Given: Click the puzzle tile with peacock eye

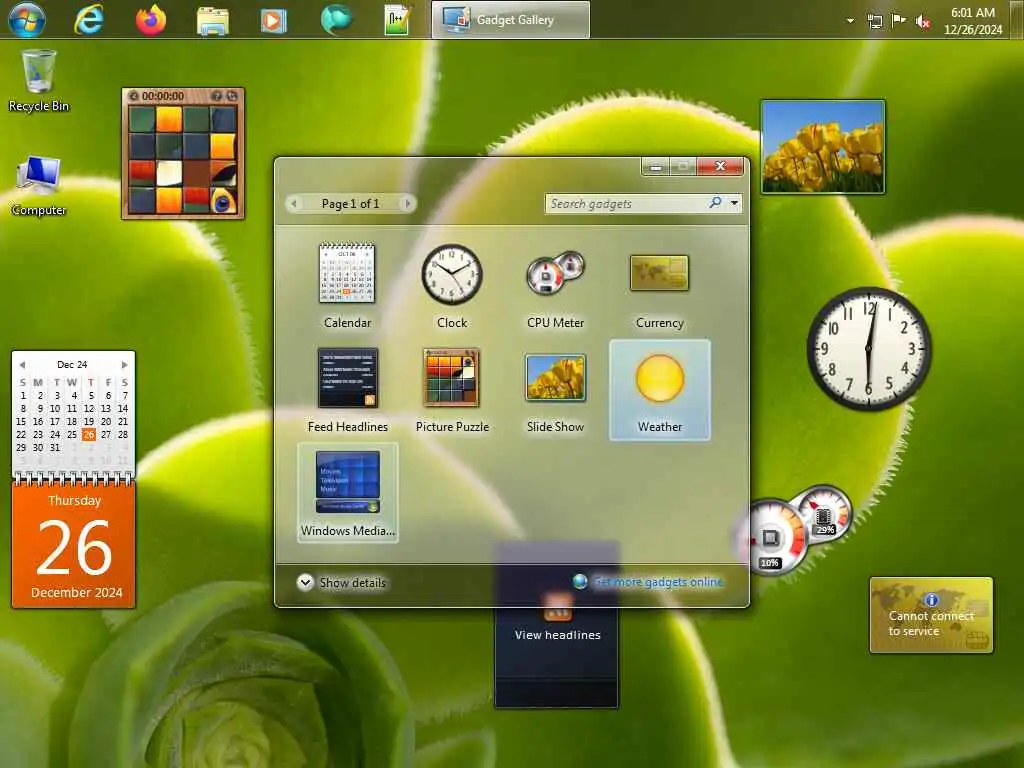Looking at the screenshot, I should coord(223,201).
